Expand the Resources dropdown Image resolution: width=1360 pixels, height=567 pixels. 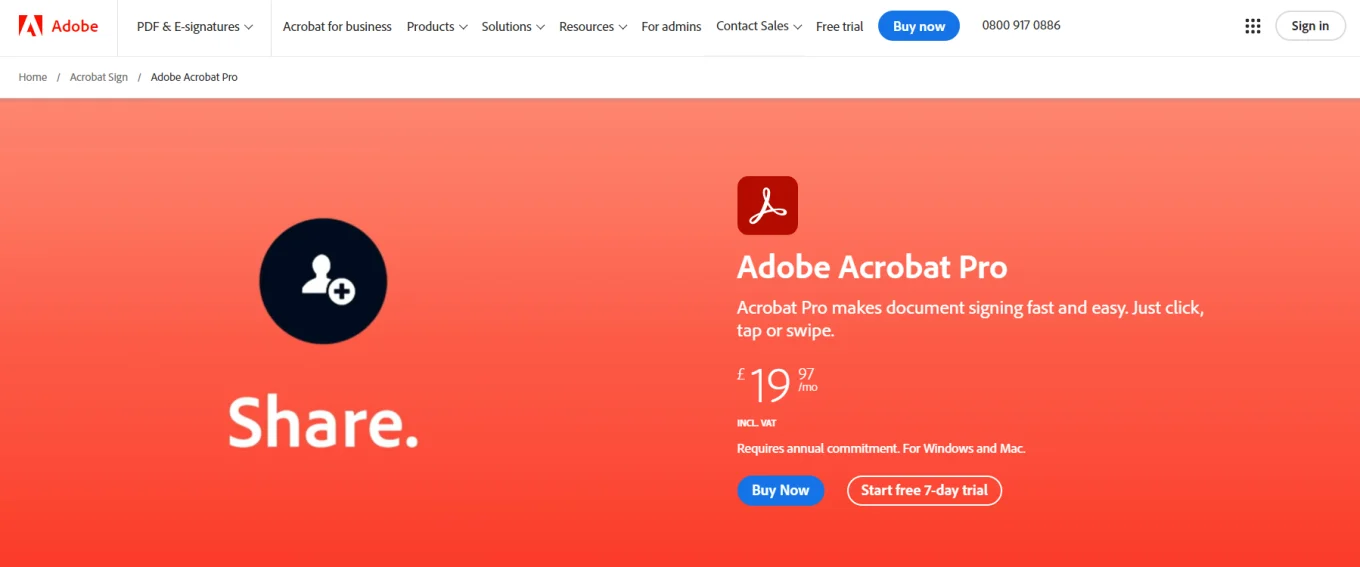[593, 26]
